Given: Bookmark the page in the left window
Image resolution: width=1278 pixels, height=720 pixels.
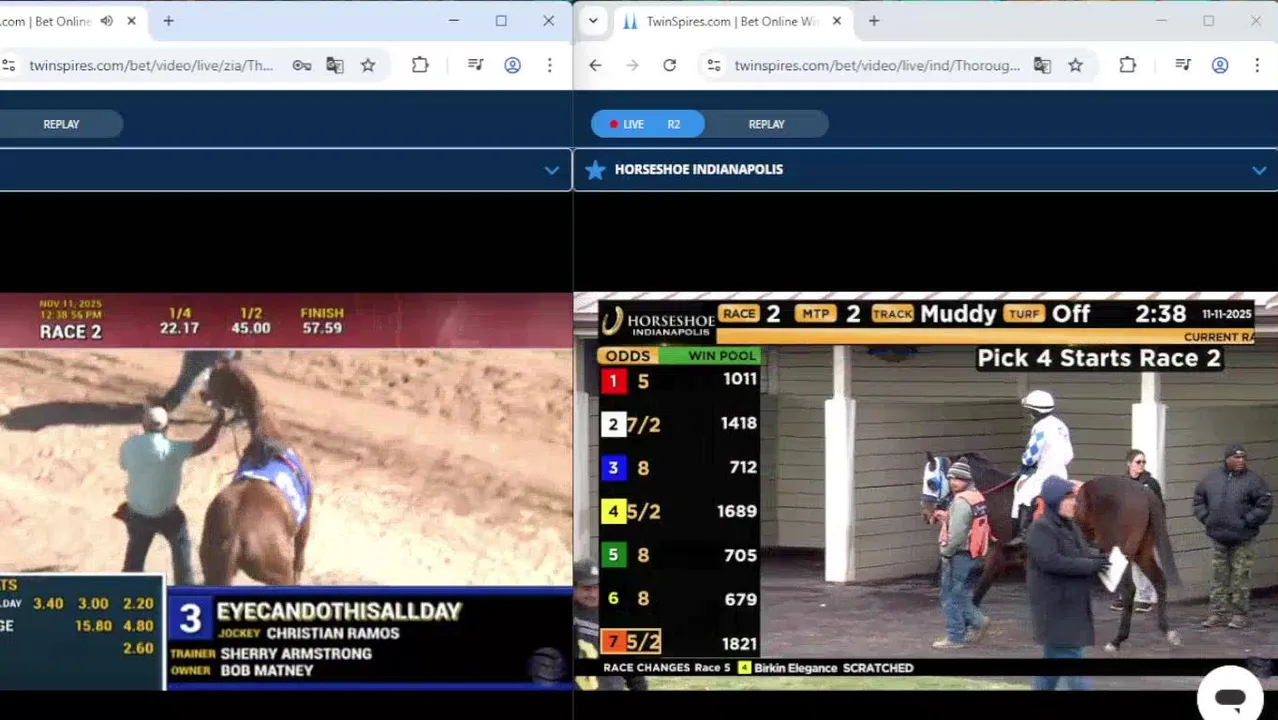Looking at the screenshot, I should (368, 65).
